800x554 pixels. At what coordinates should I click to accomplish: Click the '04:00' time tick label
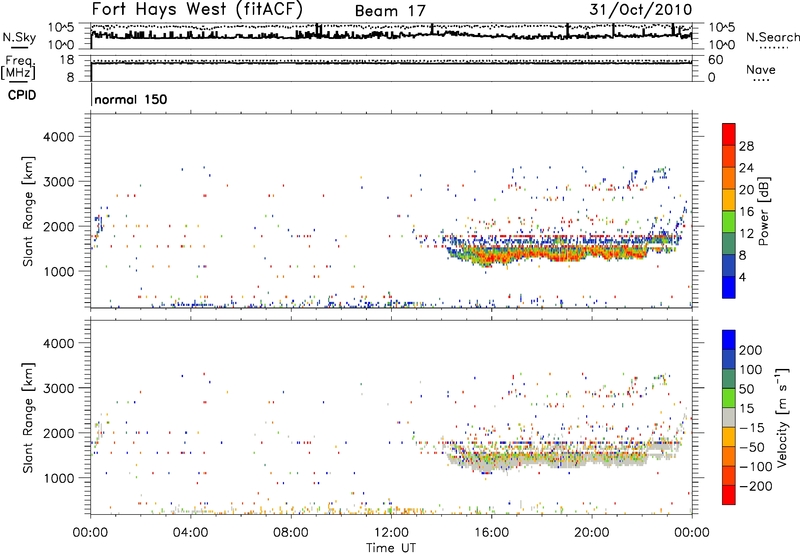[190, 533]
